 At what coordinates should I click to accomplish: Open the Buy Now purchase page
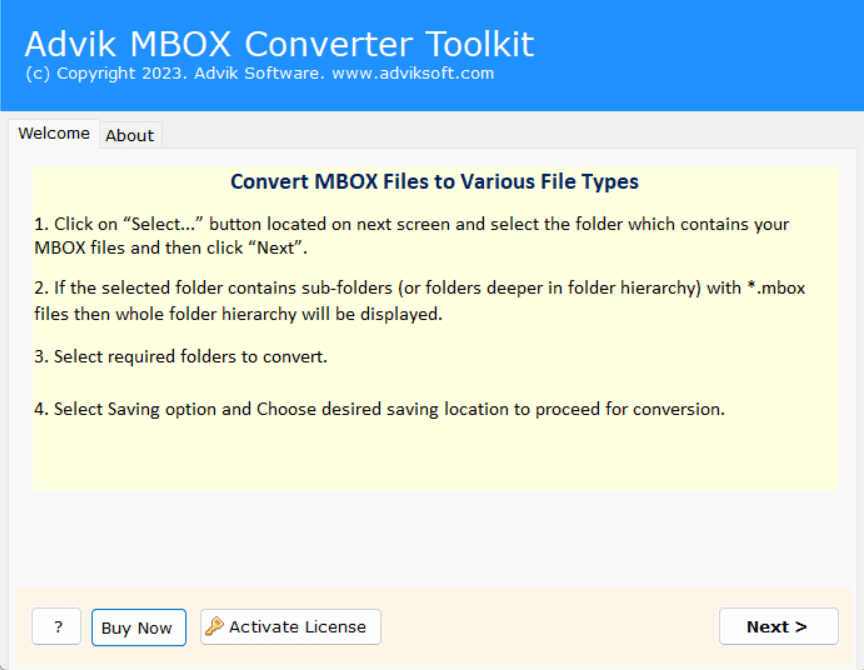[x=138, y=627]
